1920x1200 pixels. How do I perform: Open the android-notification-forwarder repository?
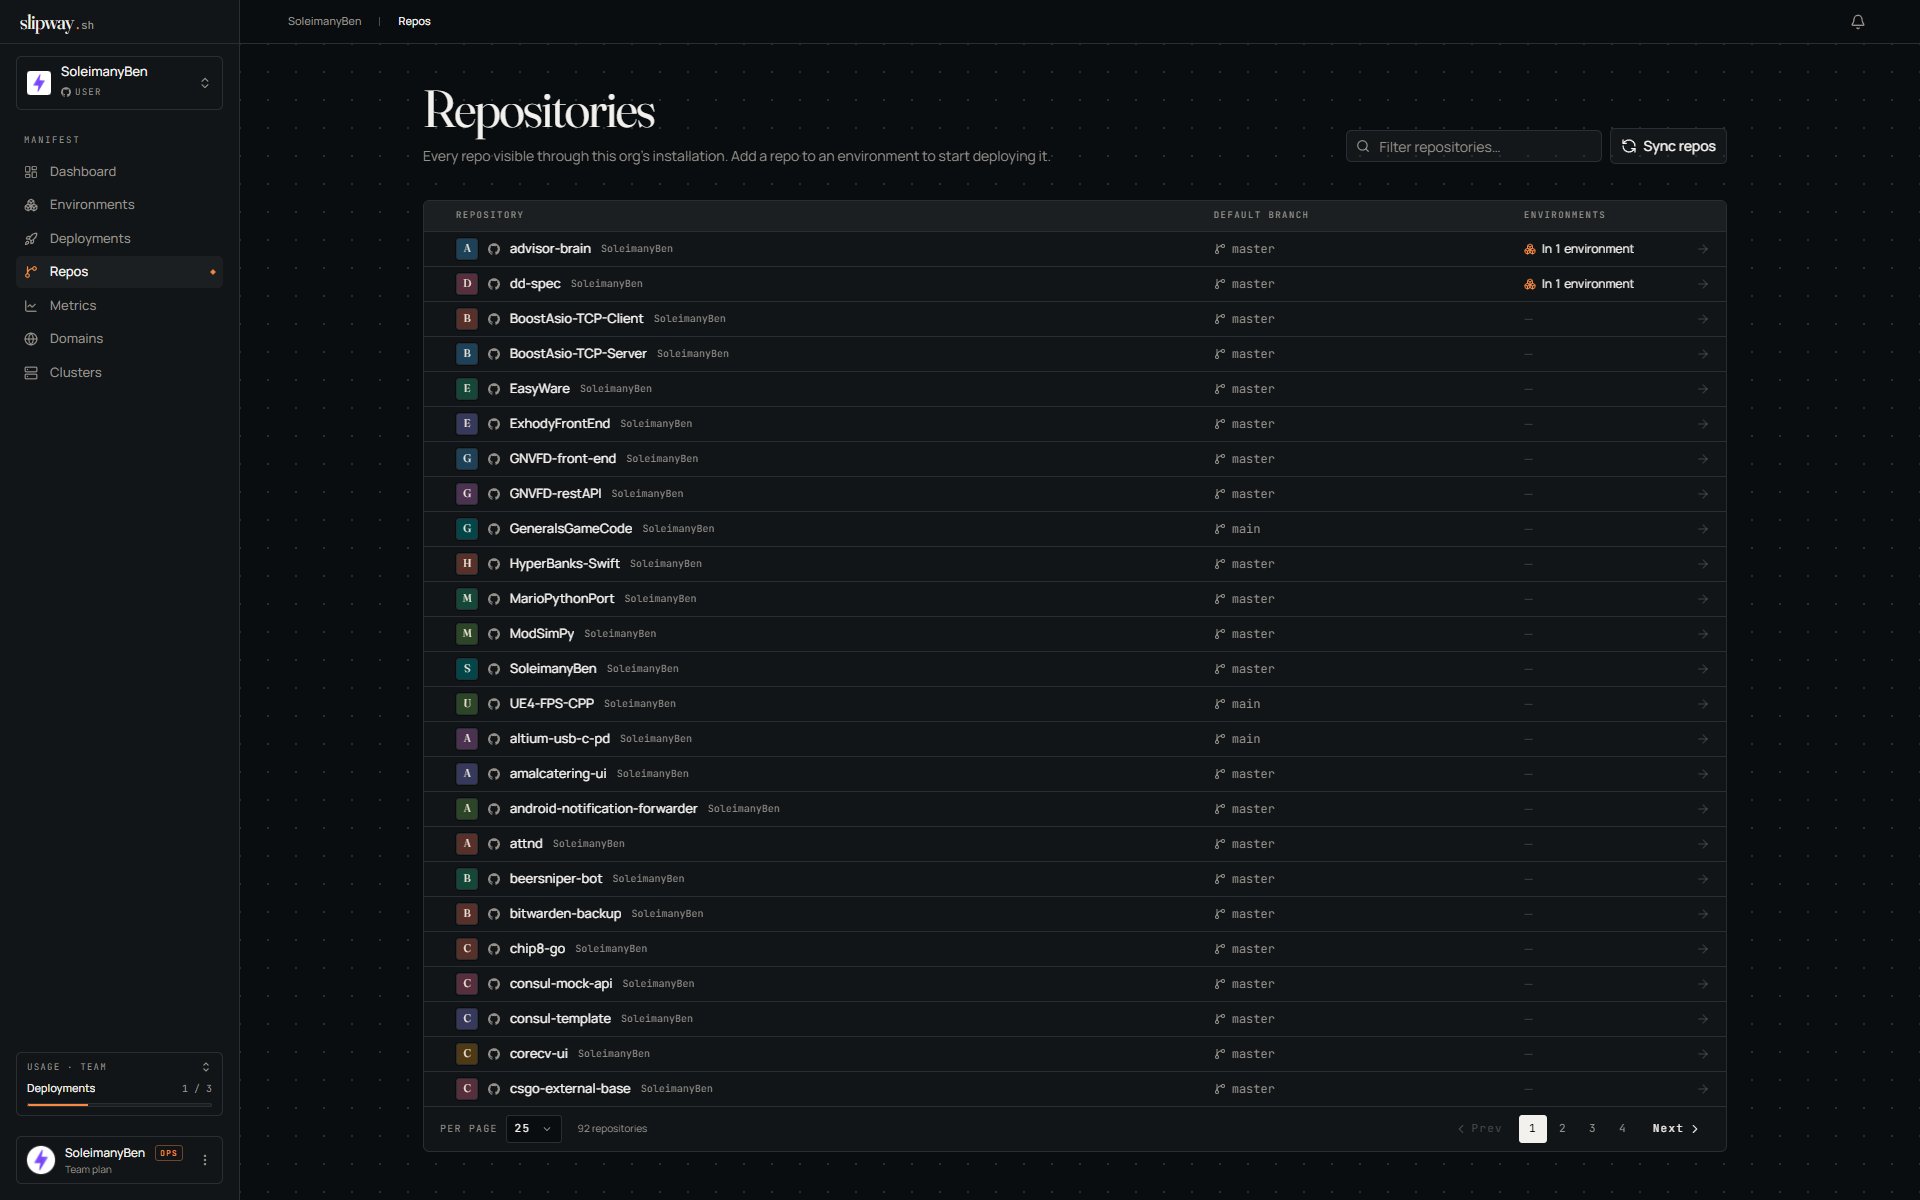coord(603,809)
